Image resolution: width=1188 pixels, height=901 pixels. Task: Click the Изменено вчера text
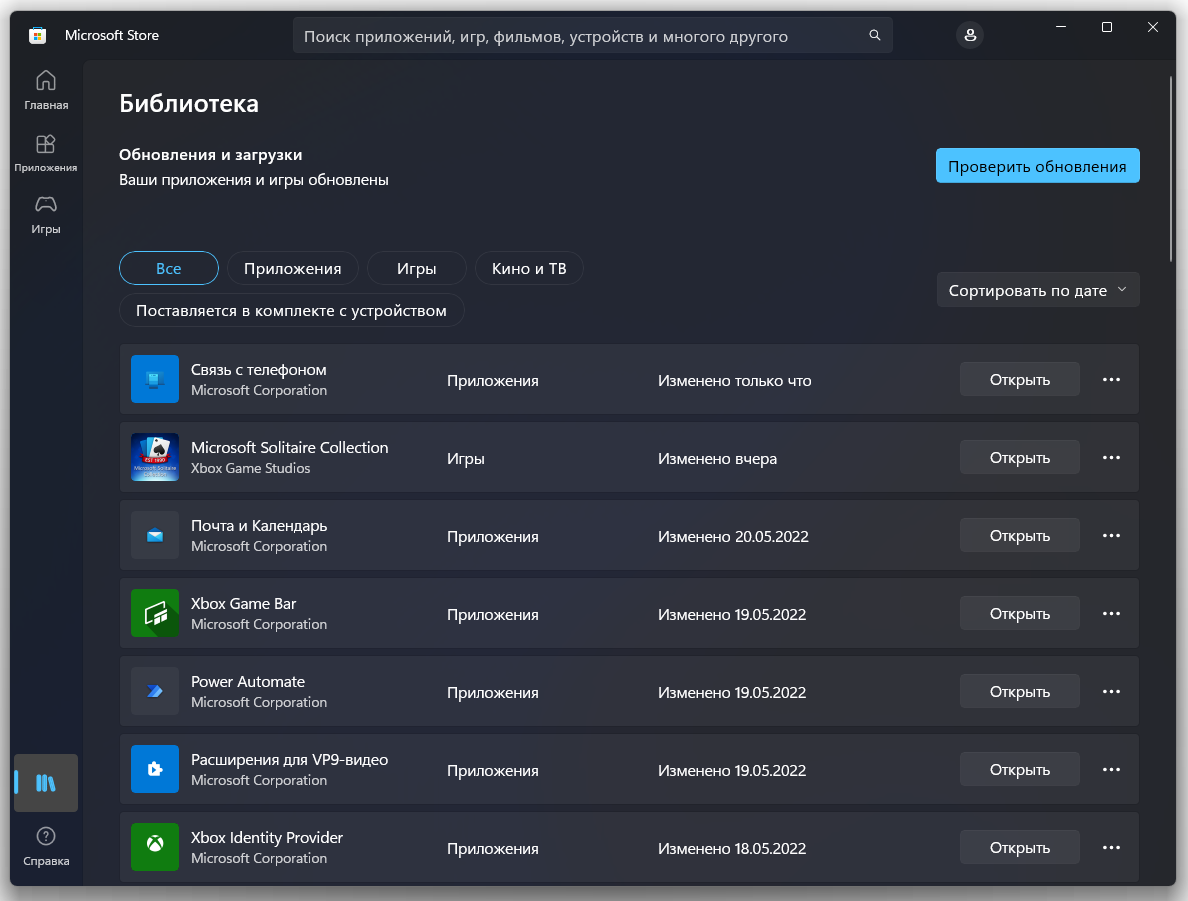pos(717,458)
